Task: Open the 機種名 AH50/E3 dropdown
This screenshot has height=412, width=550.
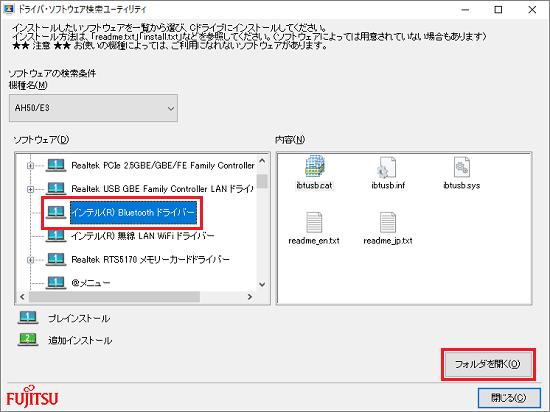Action: (x=93, y=108)
